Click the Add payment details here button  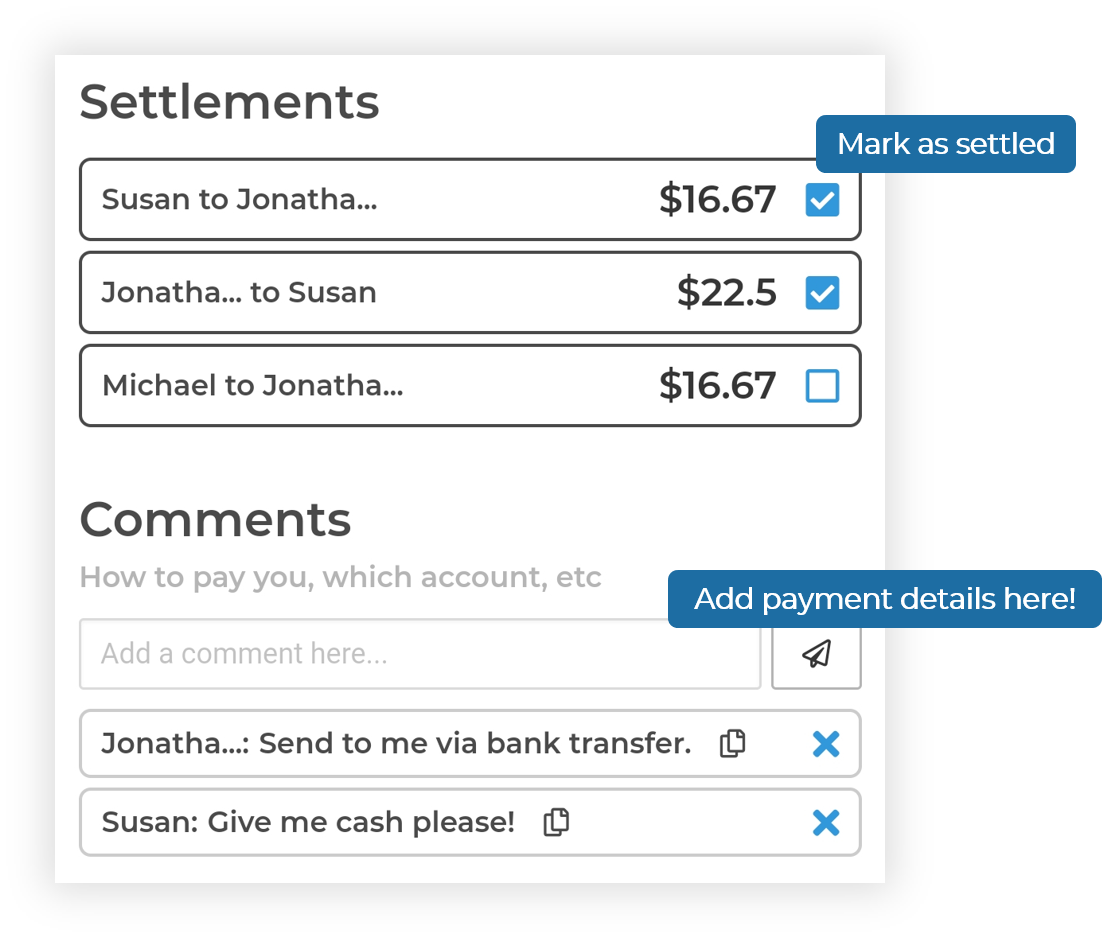coord(884,598)
